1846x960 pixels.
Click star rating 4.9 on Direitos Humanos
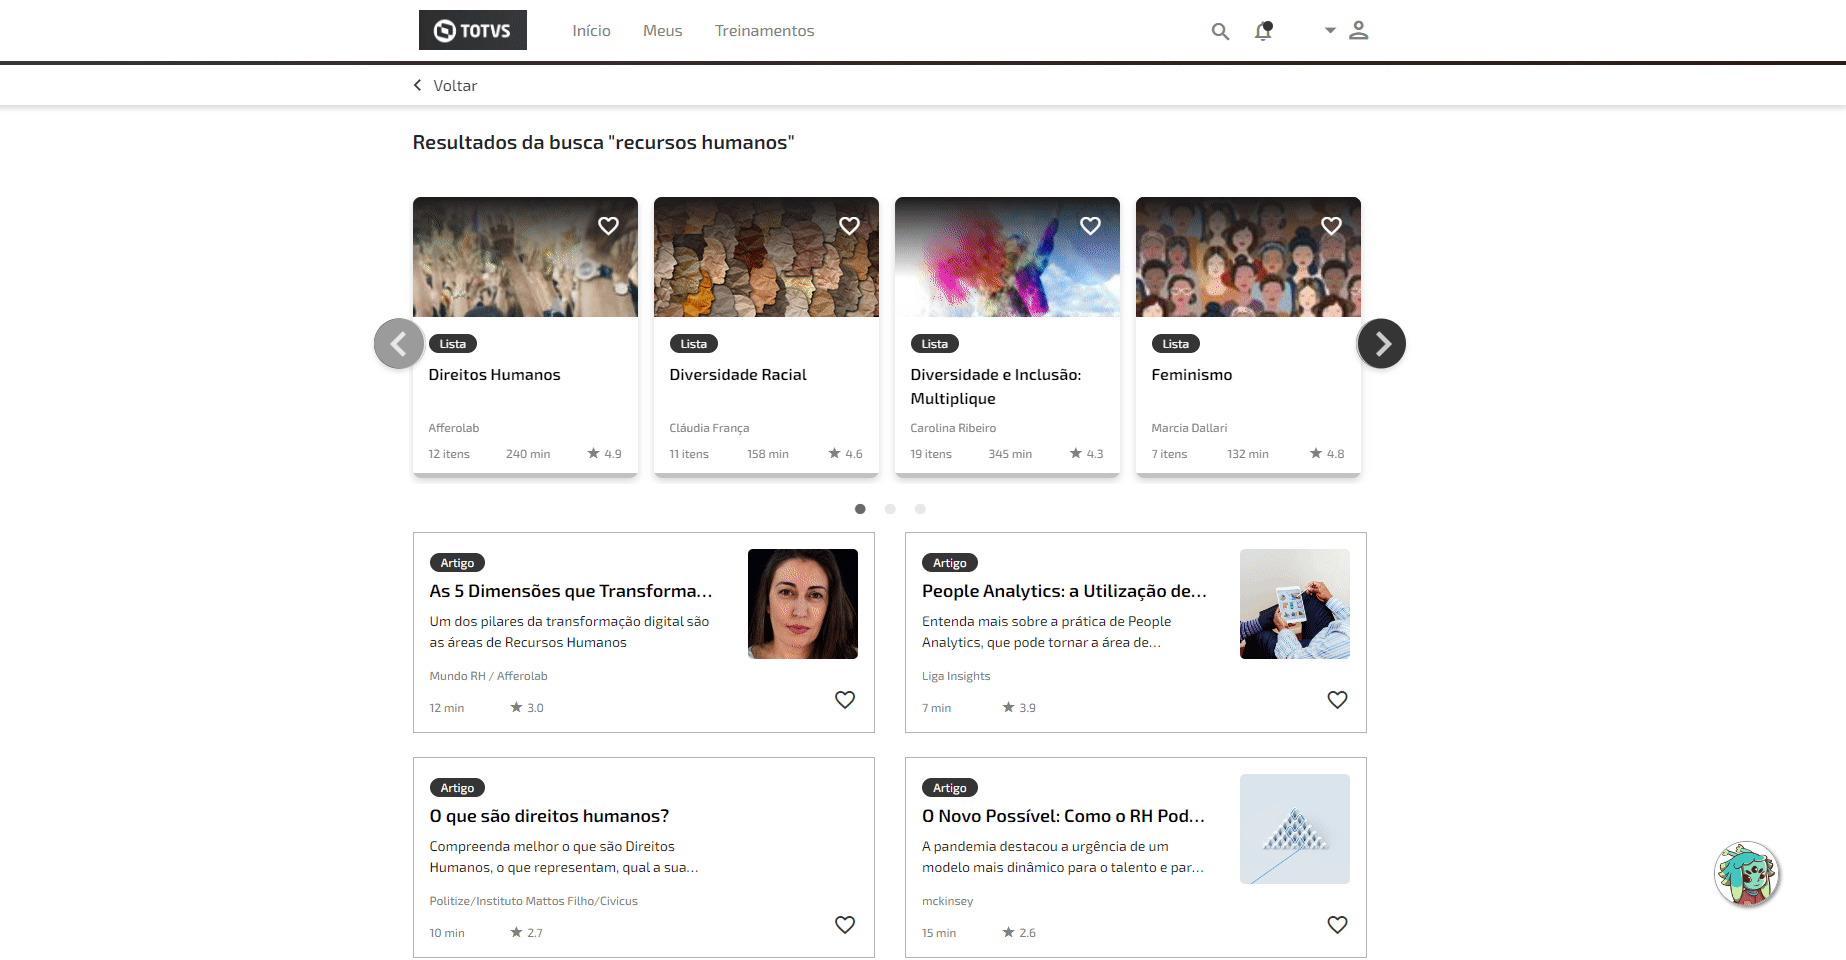pos(604,454)
